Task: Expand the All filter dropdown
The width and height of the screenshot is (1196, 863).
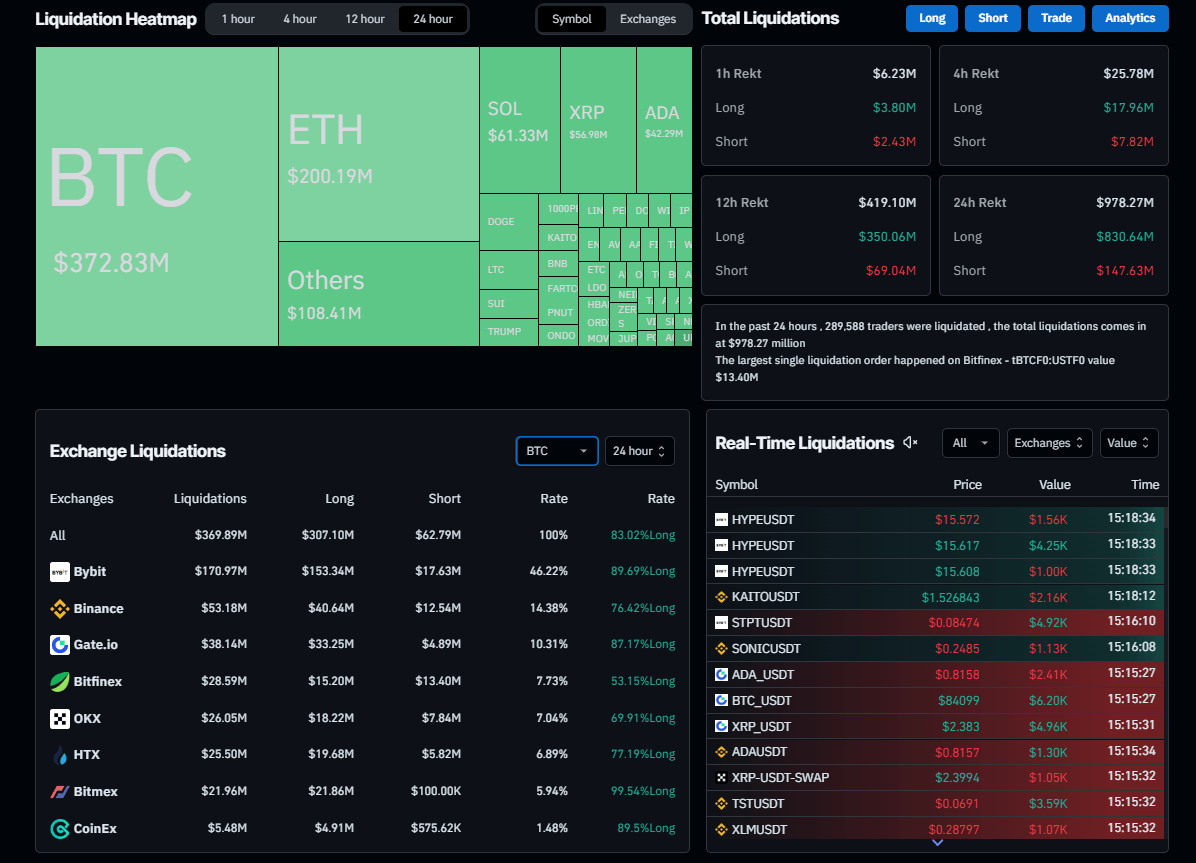Action: pyautogui.click(x=970, y=443)
